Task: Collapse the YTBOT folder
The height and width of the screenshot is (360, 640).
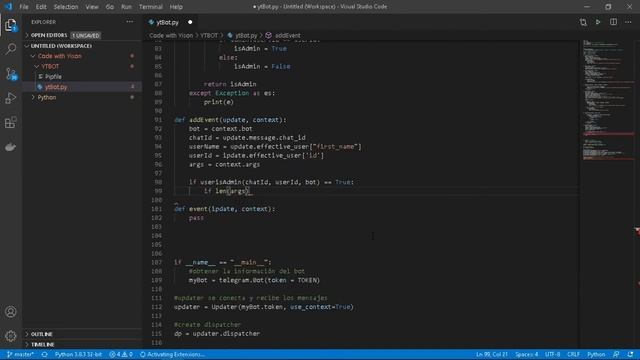Action: tap(50, 66)
